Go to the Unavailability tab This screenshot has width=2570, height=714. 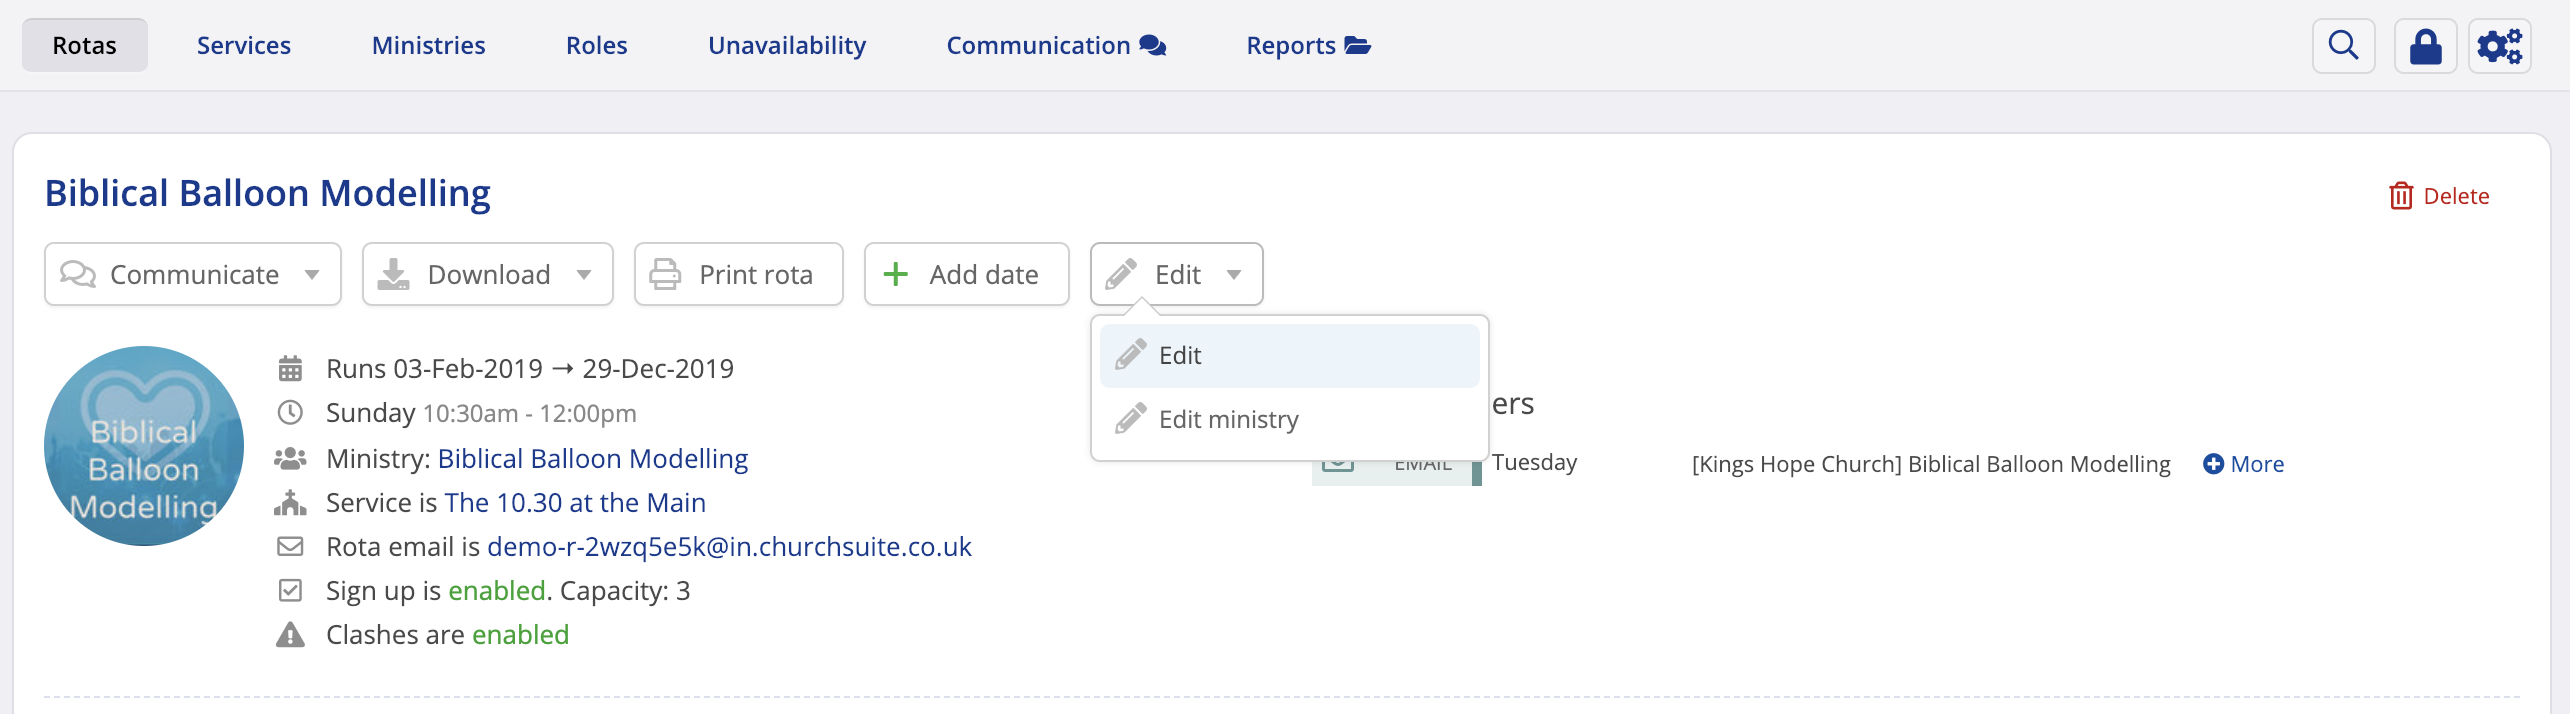coord(787,46)
